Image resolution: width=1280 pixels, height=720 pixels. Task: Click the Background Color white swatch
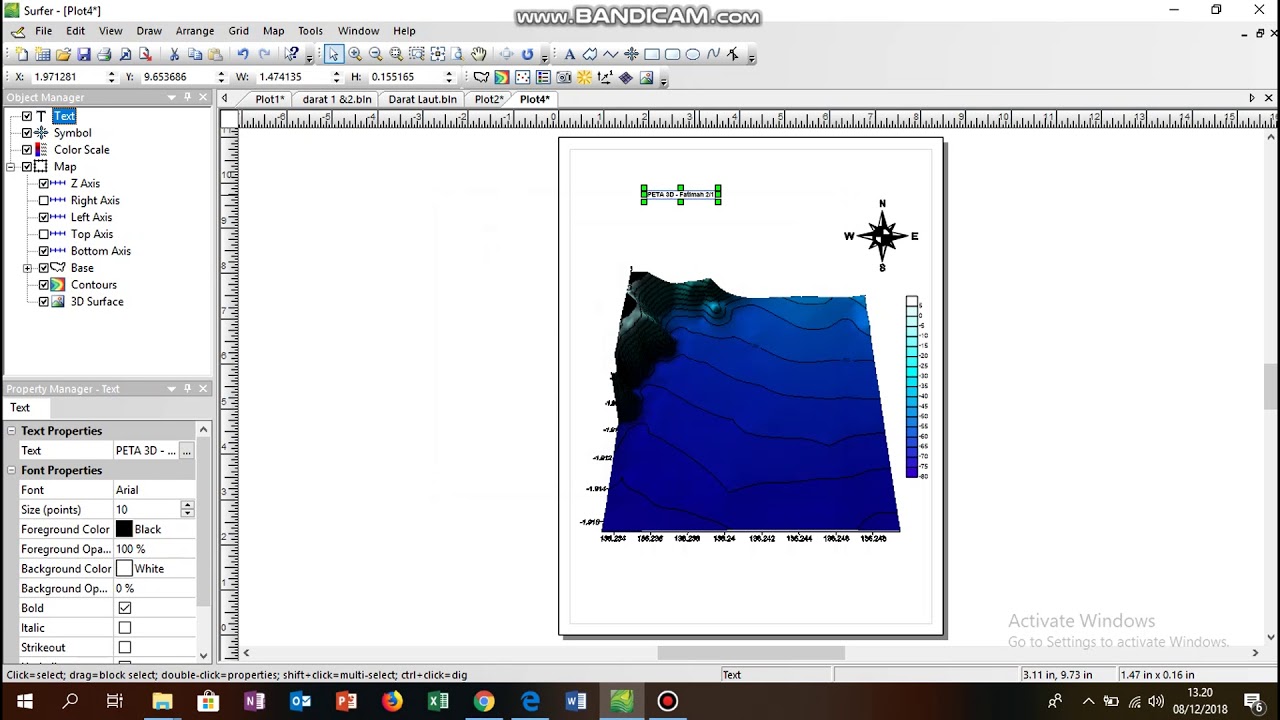124,569
